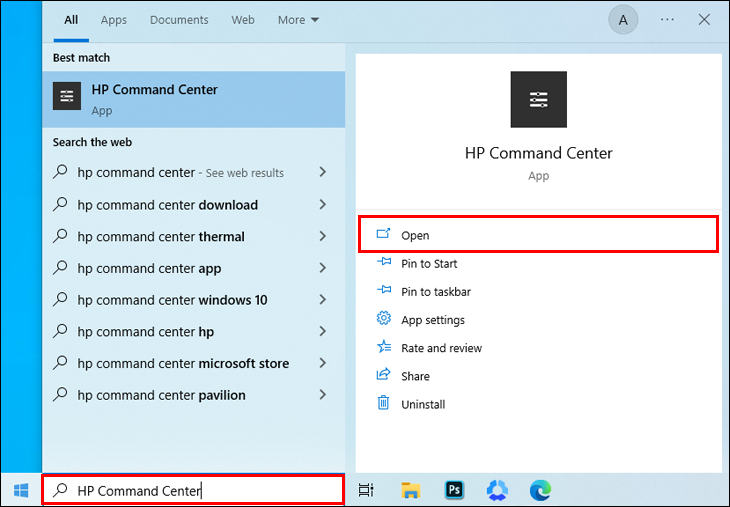Viewport: 730px width, 507px height.
Task: Uninstall the HP Command Center app
Action: [422, 404]
